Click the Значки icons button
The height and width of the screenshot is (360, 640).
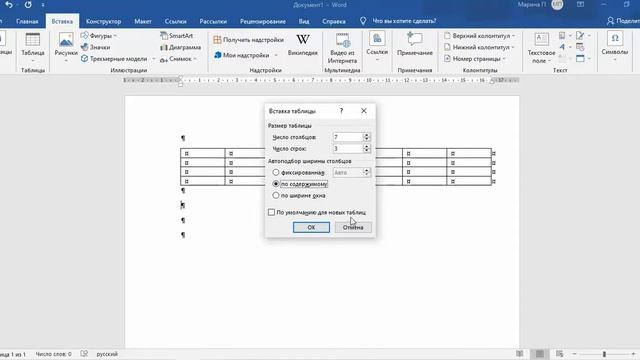96,47
